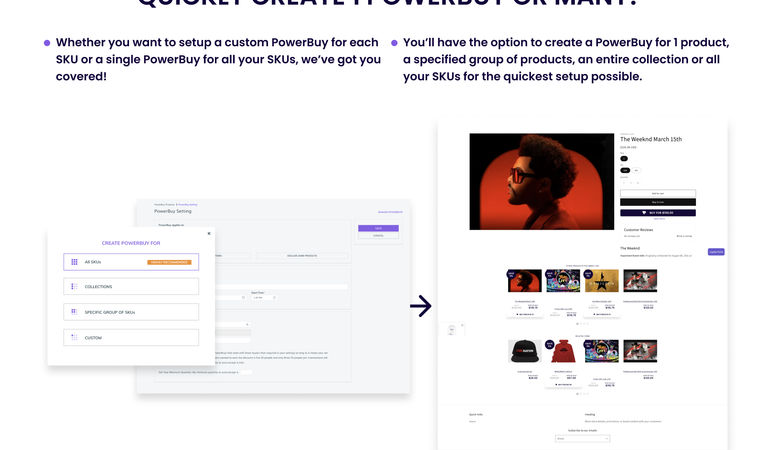
Task: Click the link at top right of settings page
Action: coord(390,212)
